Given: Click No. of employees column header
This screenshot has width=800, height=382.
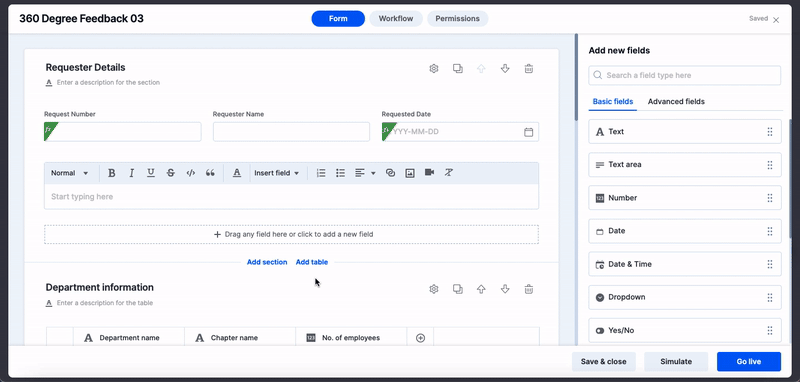Looking at the screenshot, I should pos(352,338).
